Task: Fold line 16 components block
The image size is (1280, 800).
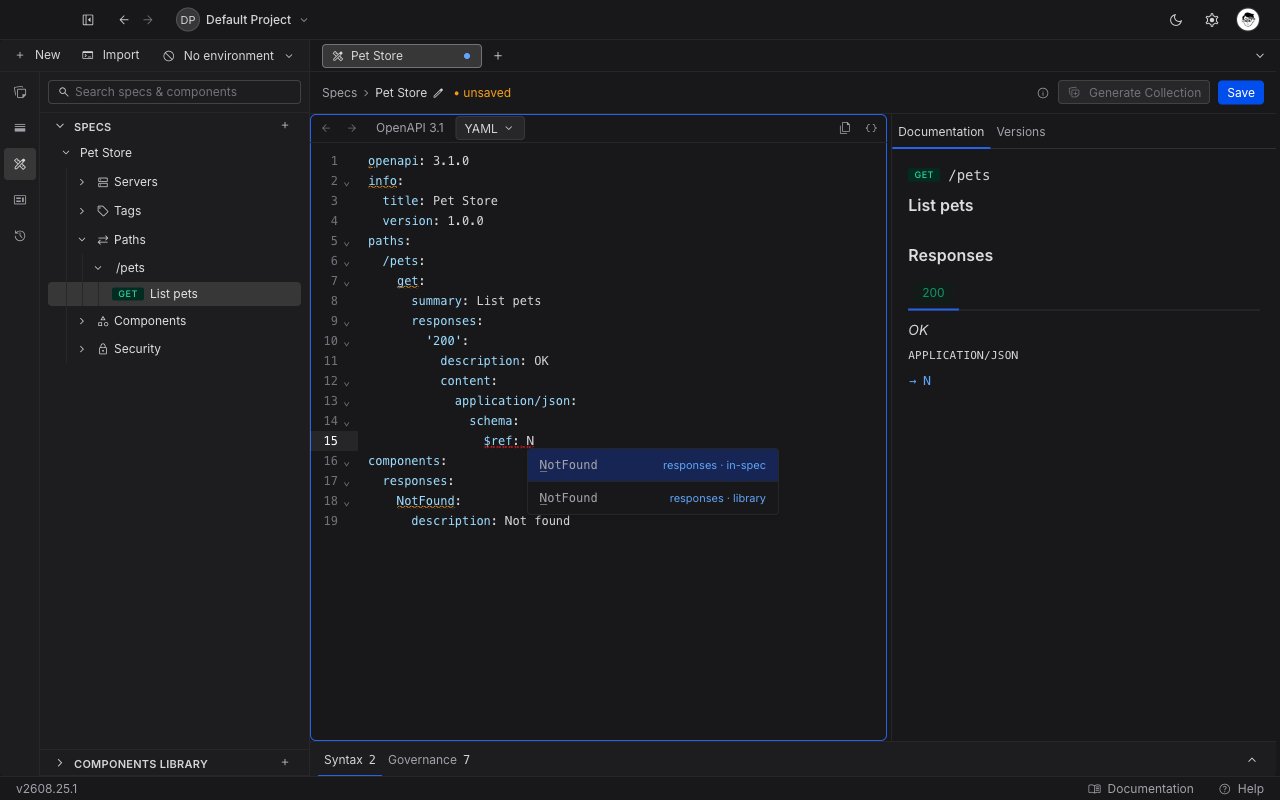Action: point(347,462)
